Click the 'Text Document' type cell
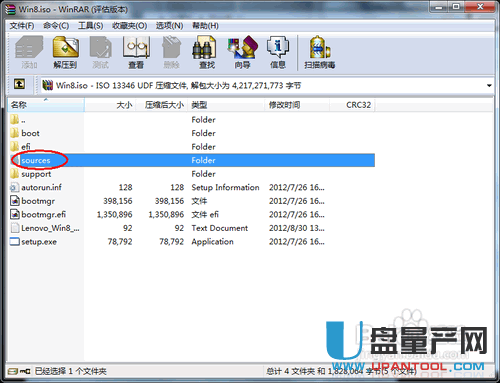Viewport: 500px width, 383px height. [x=220, y=228]
